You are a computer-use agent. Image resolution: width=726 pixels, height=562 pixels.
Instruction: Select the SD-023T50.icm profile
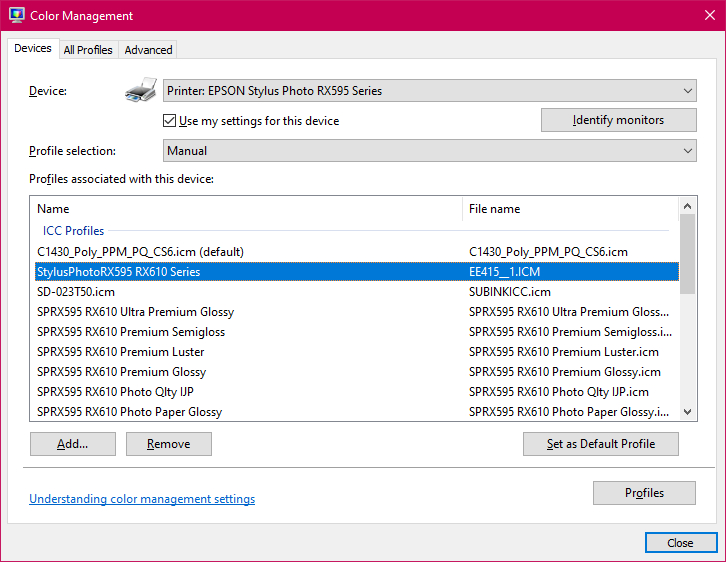[x=357, y=292]
